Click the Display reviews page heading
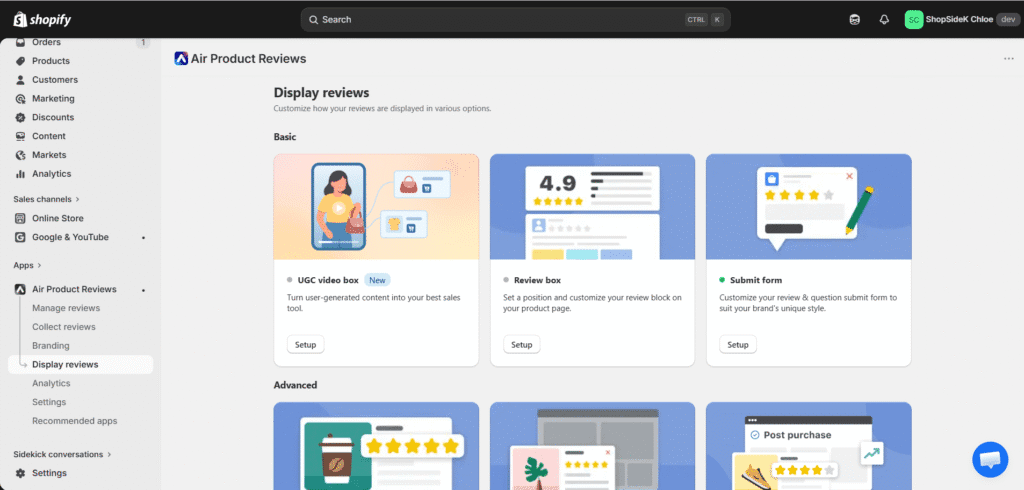The image size is (1024, 490). click(321, 93)
